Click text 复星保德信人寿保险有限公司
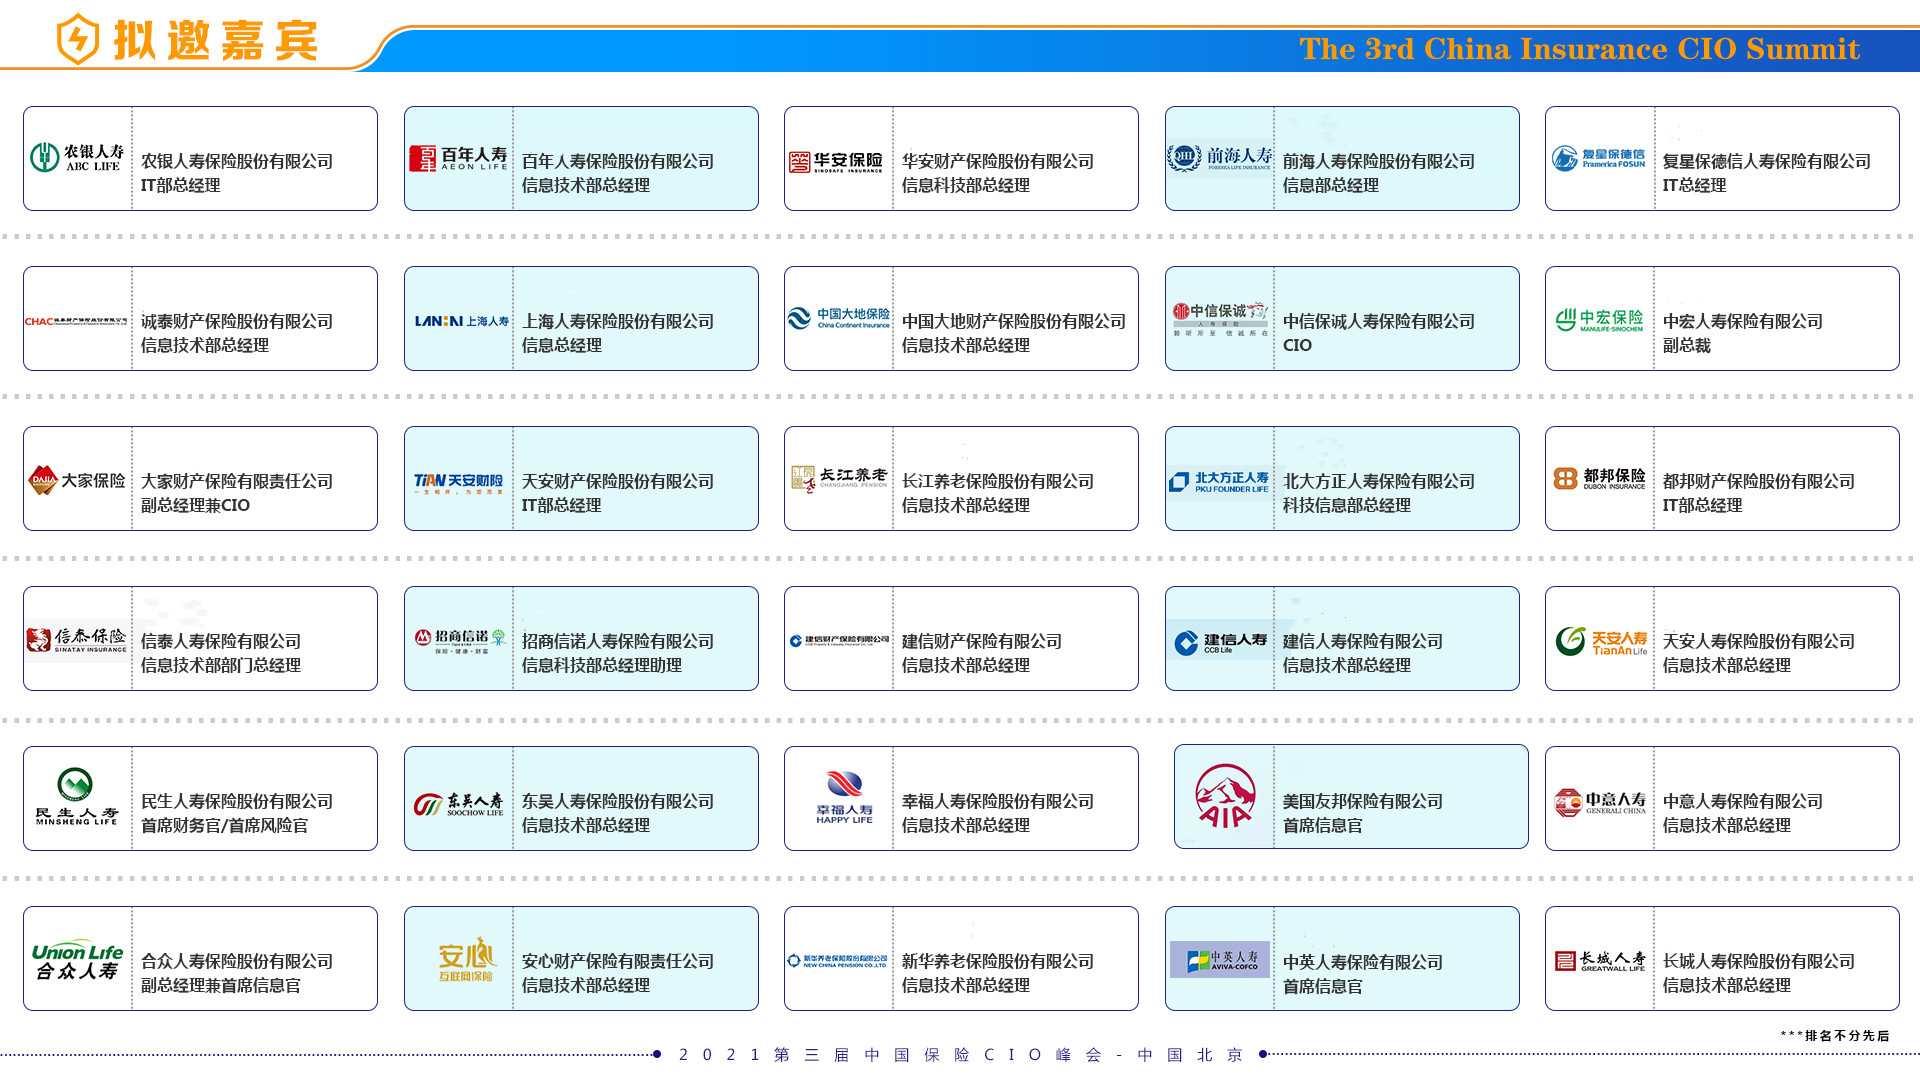This screenshot has width=1920, height=1080. pyautogui.click(x=1767, y=161)
